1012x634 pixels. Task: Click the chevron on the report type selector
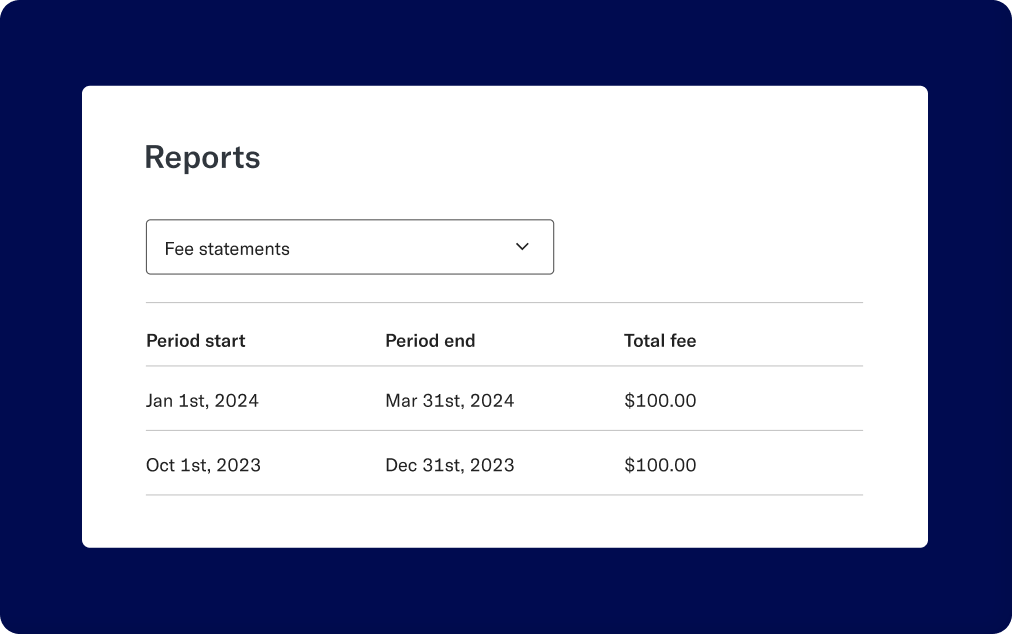tap(521, 246)
